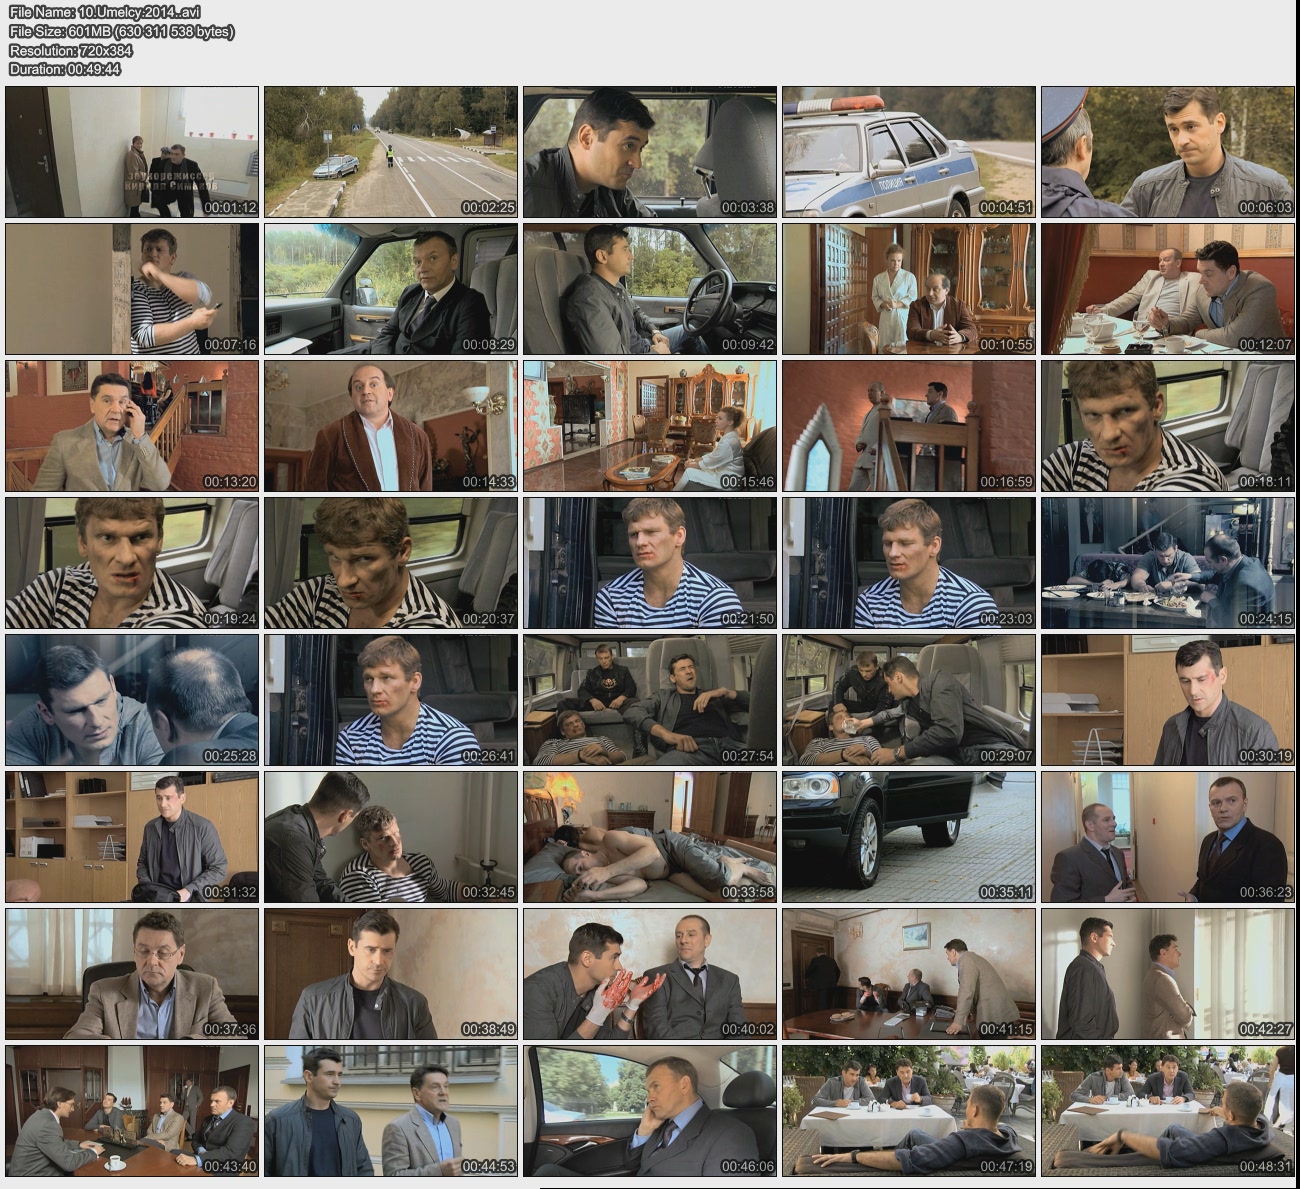Screen dimensions: 1300x1189
Task: Open the road scene thumbnail at 00:02:25
Action: [x=391, y=152]
